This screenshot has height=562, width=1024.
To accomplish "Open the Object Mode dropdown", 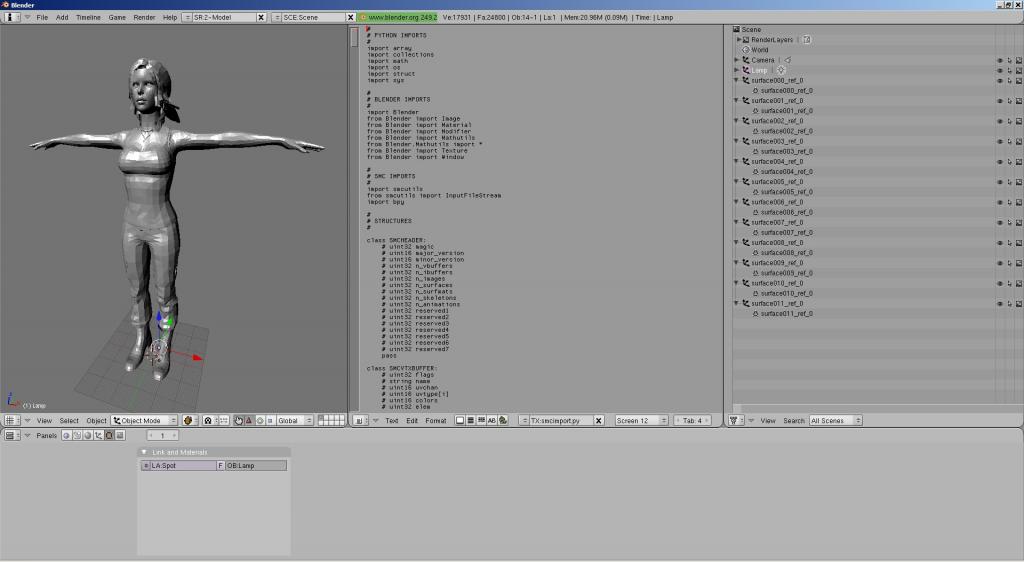I will 145,421.
